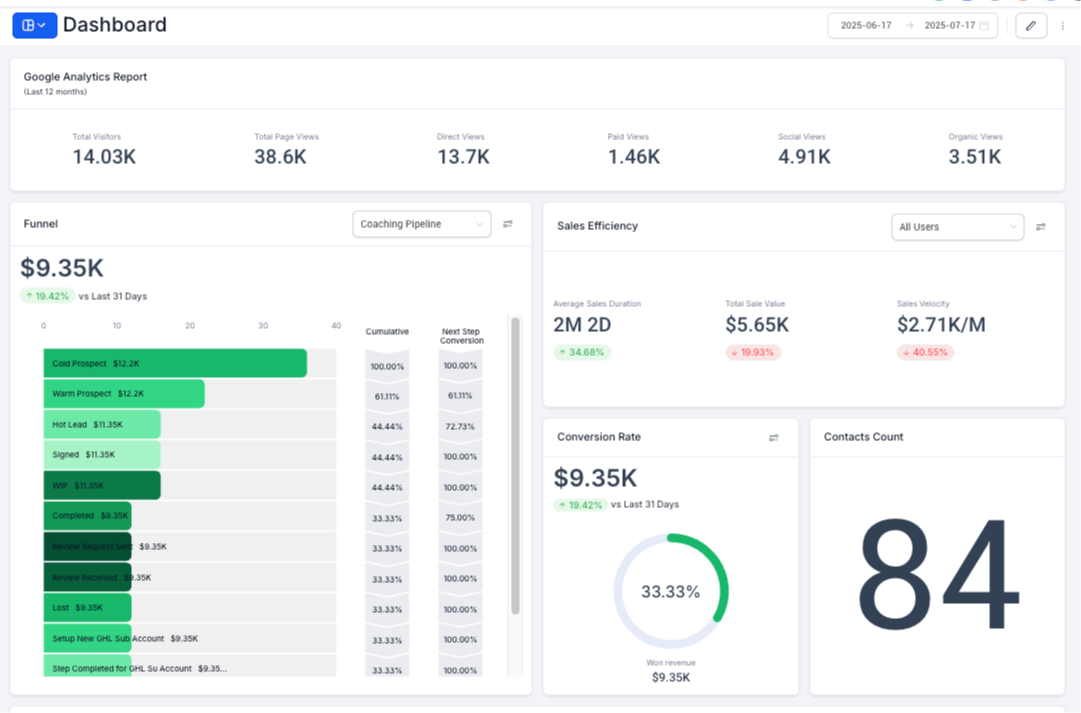Expand the All Users dropdown
This screenshot has height=713, width=1081.
(957, 227)
